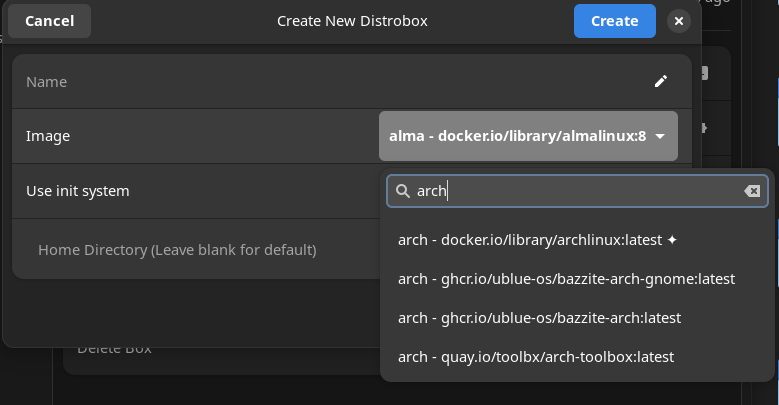This screenshot has height=405, width=779.
Task: Clear the image search text with the backspace icon
Action: (752, 191)
